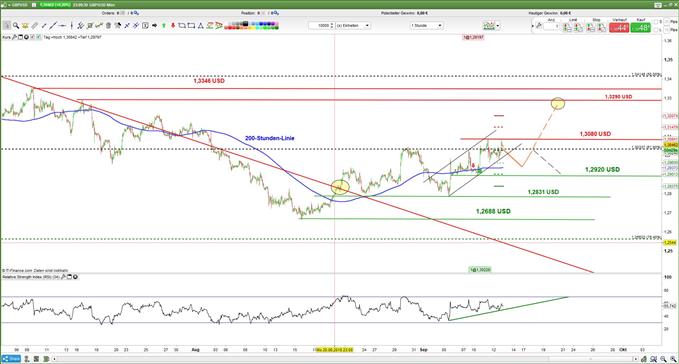Click the Anz order count field

(x=552, y=26)
